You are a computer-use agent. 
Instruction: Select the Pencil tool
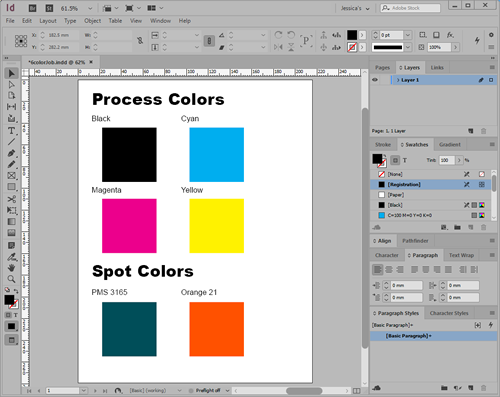(11, 164)
